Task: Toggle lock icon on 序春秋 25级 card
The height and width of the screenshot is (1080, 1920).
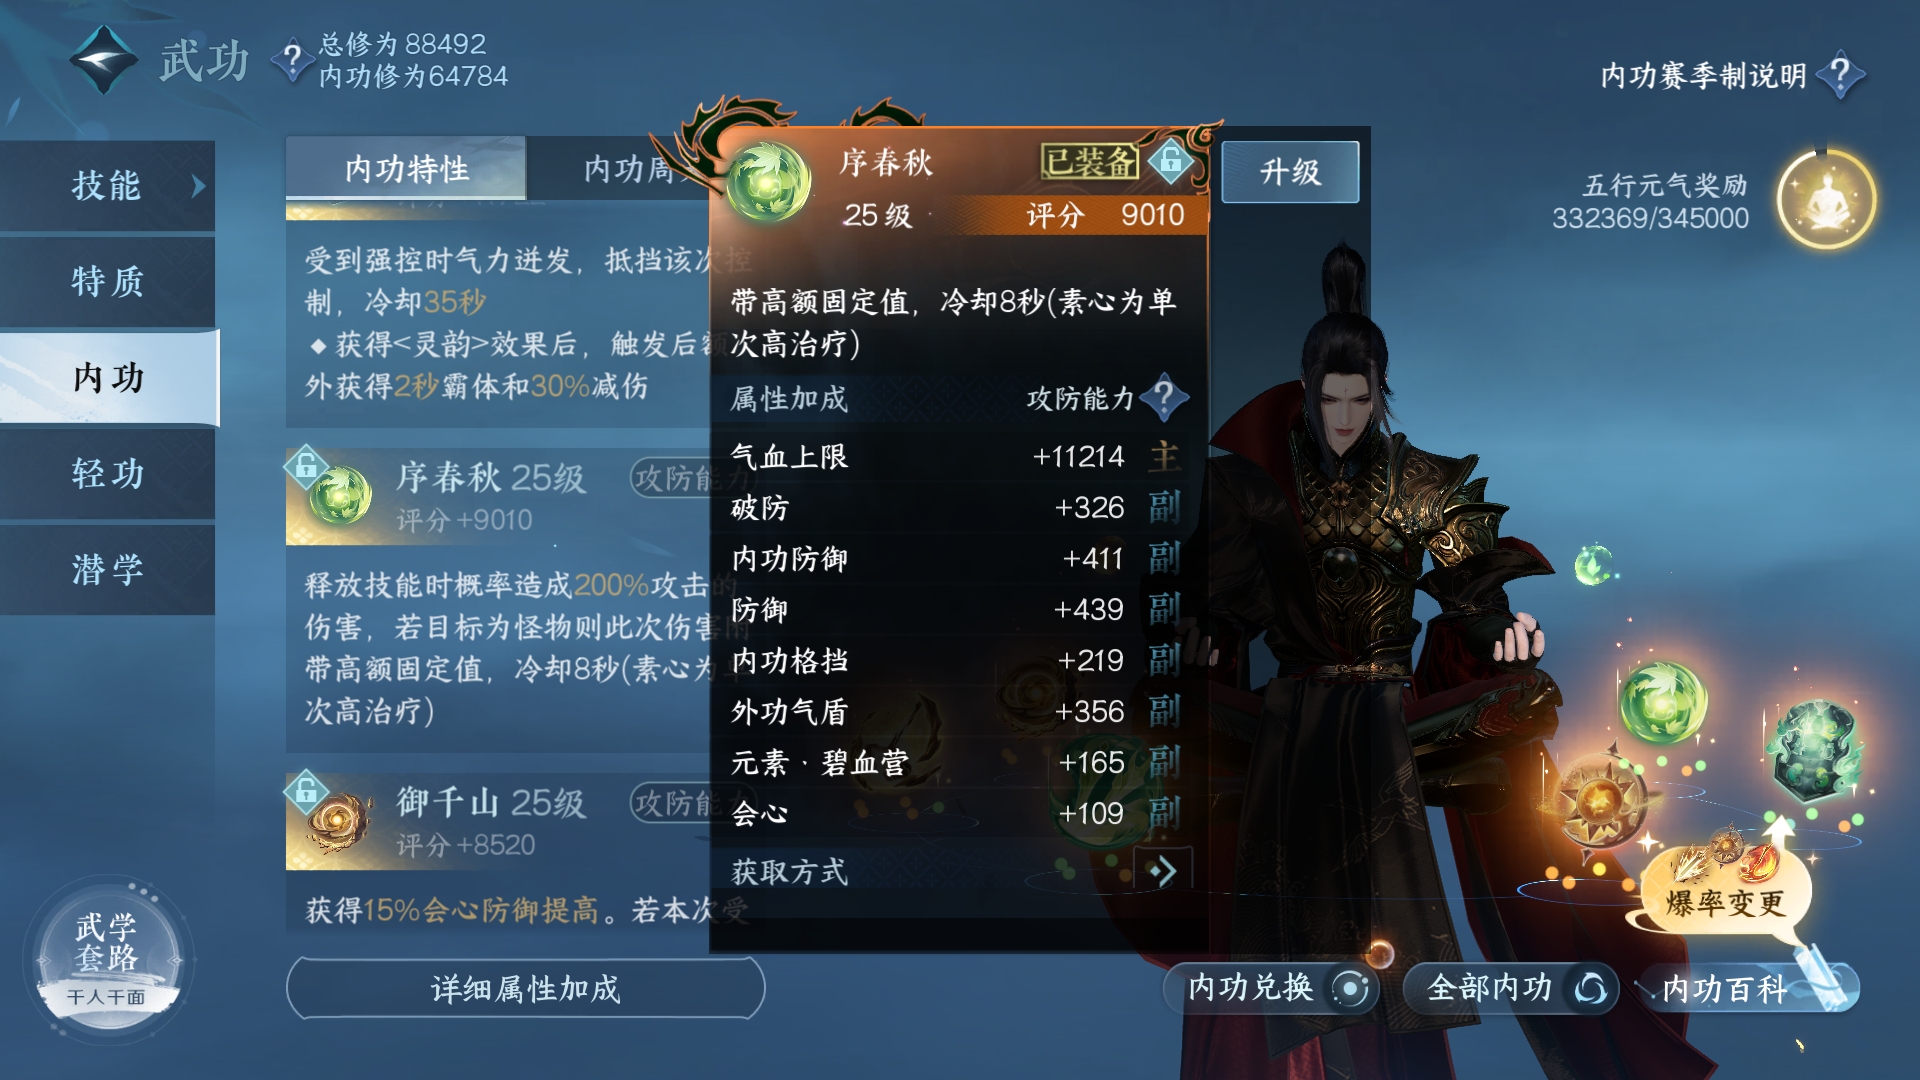Action: point(306,465)
